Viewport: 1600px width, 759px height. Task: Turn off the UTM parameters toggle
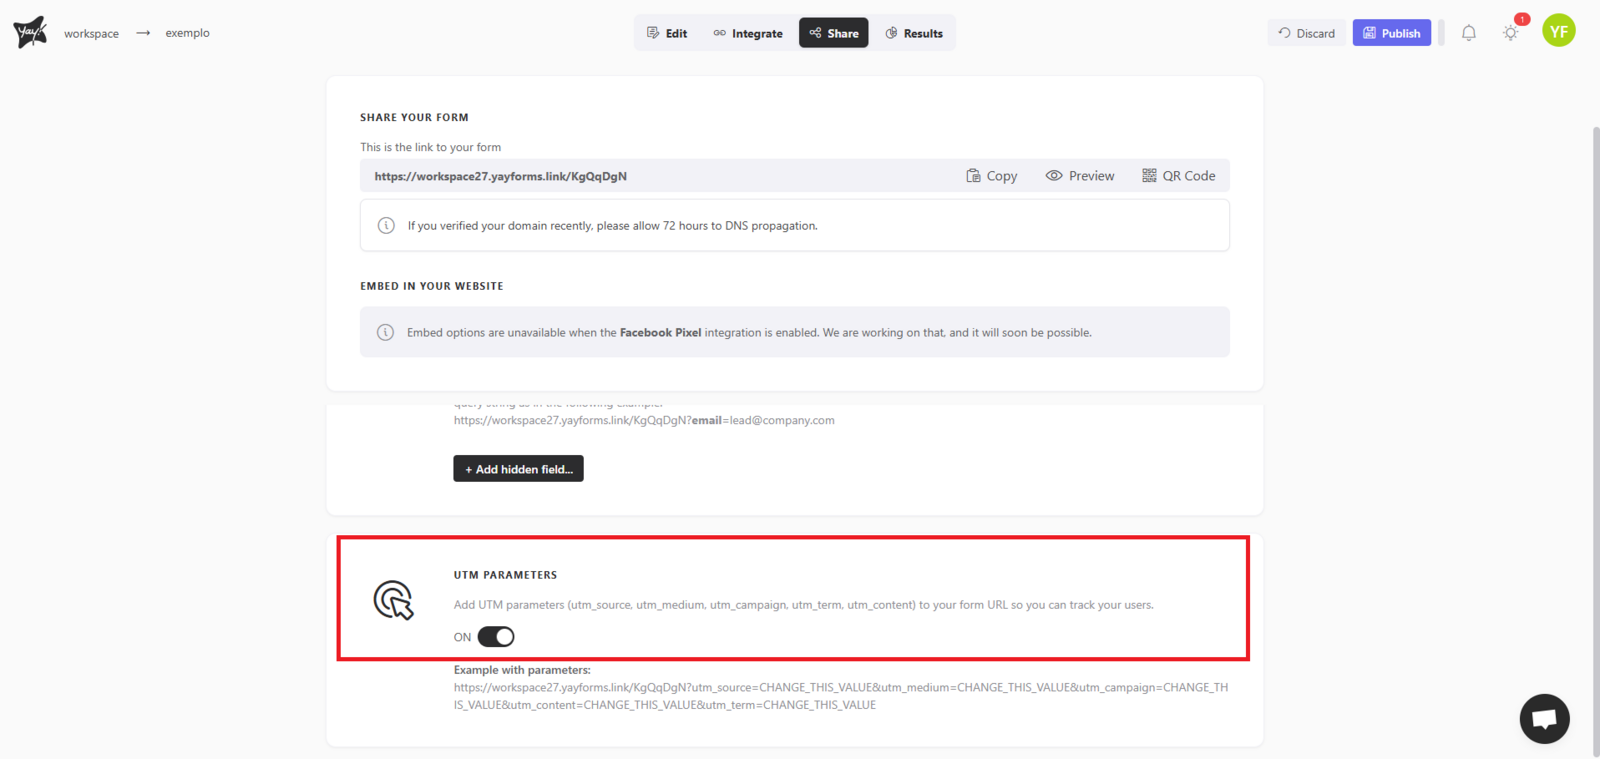pos(496,637)
